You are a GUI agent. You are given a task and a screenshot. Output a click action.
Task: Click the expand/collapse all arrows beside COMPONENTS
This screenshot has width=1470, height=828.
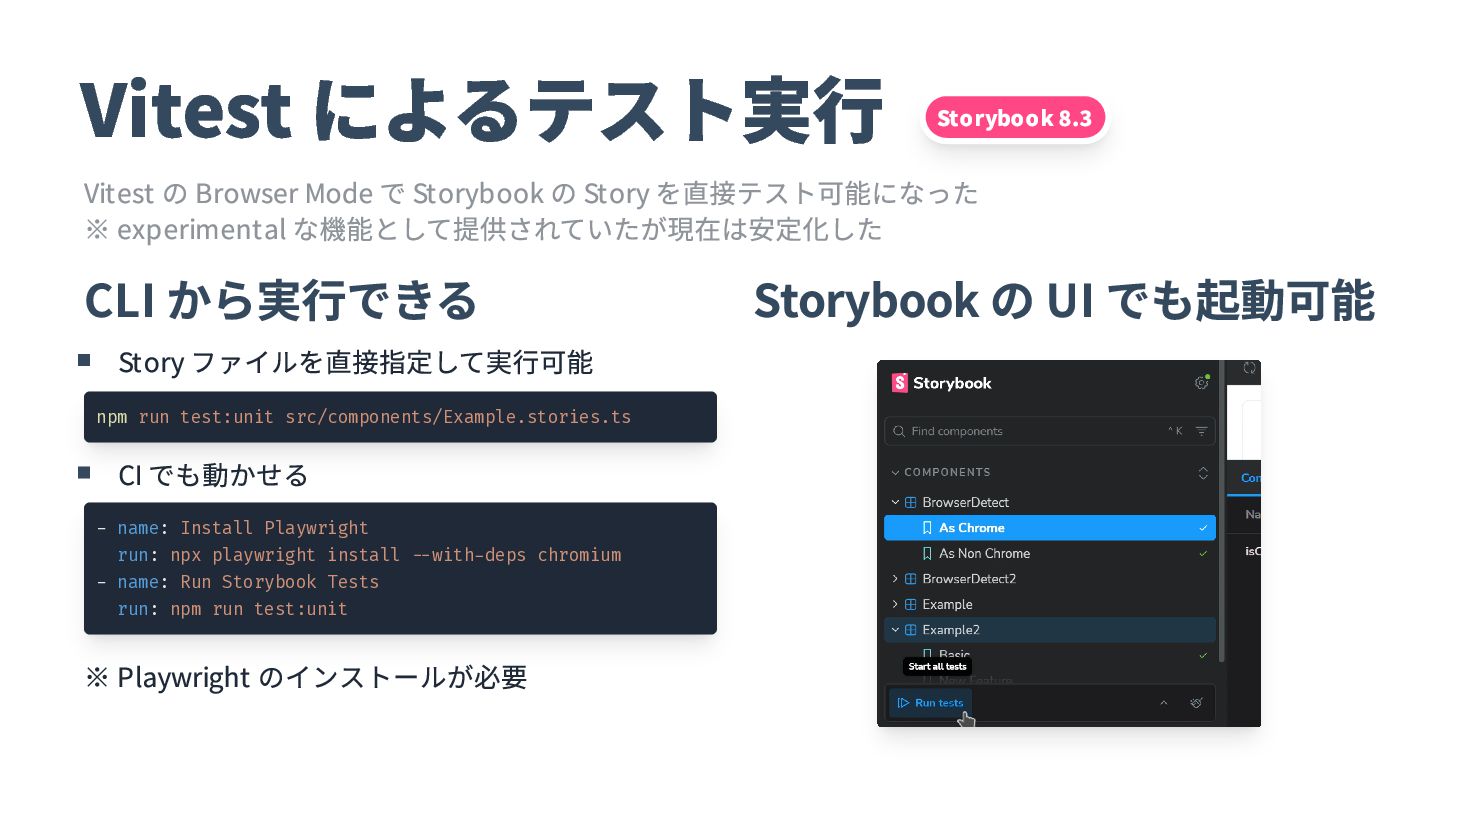tap(1203, 472)
